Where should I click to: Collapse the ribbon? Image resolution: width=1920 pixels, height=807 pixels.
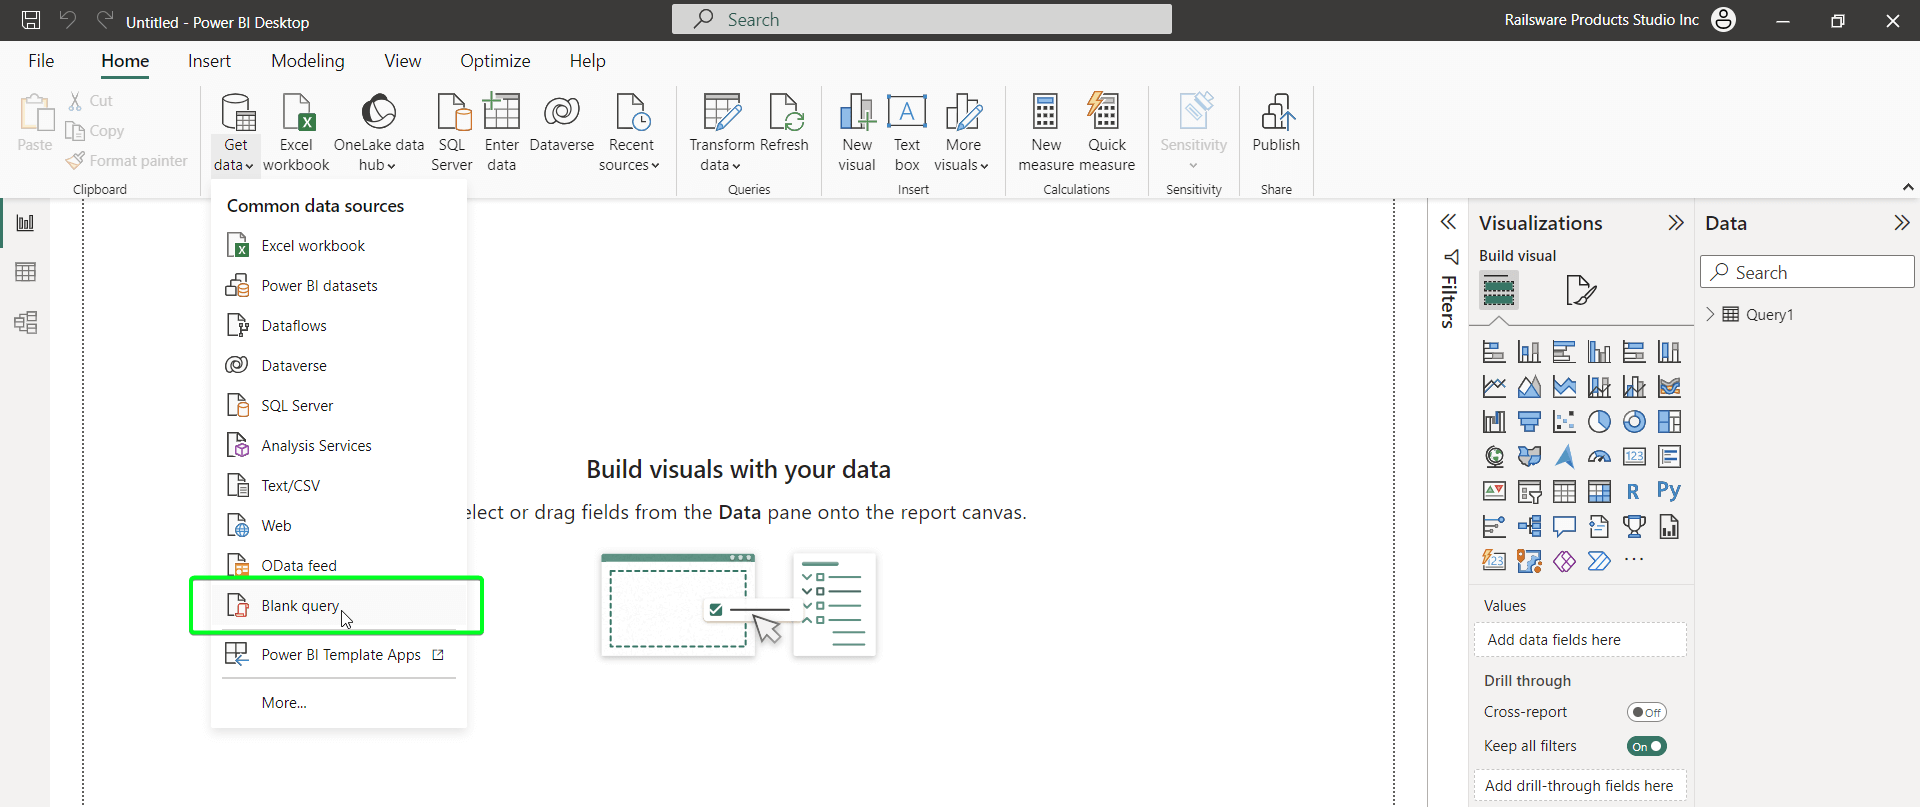coord(1907,187)
